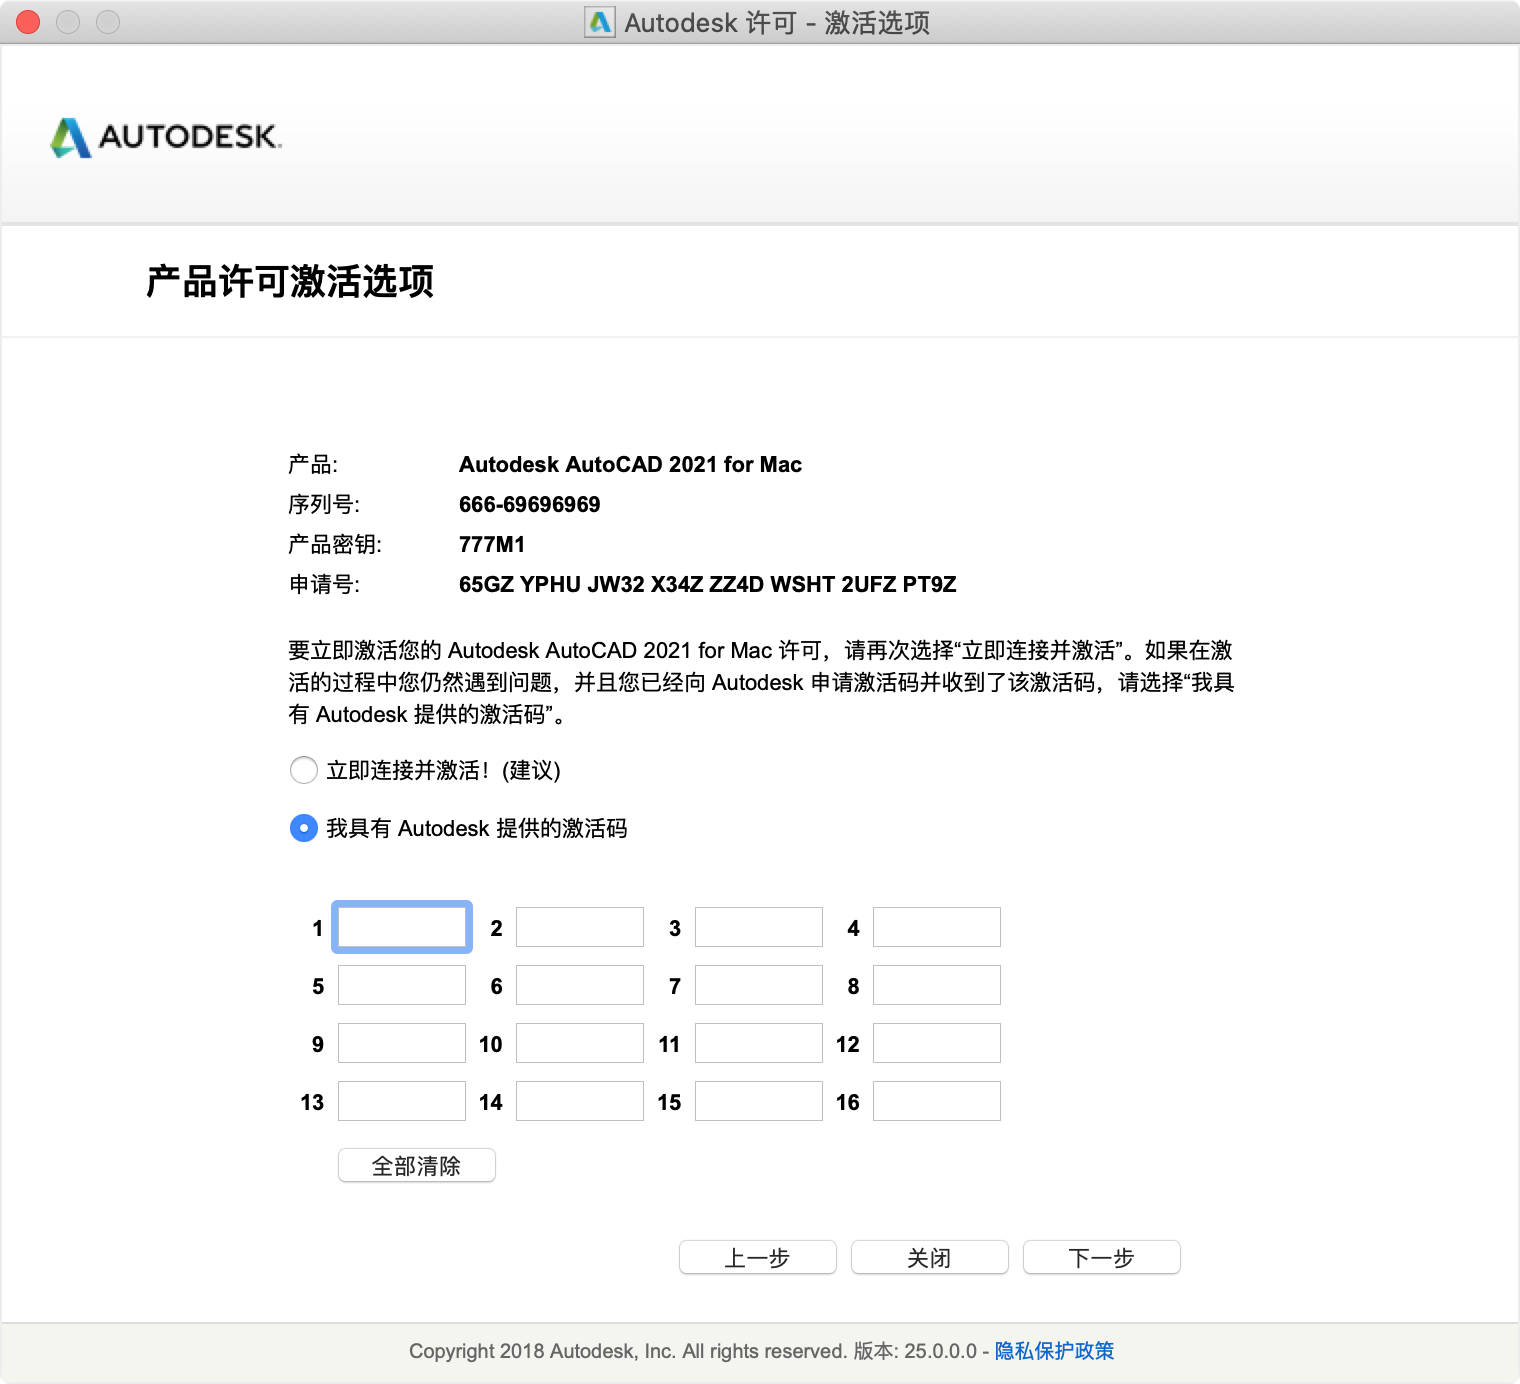
Task: Open the 隐私保护政策 link
Action: click(x=1054, y=1351)
